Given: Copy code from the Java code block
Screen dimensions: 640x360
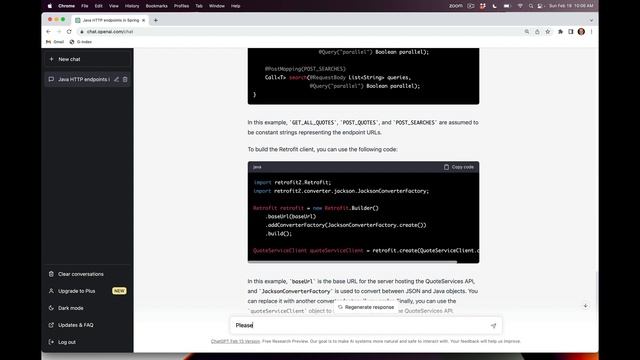Looking at the screenshot, I should (x=458, y=167).
